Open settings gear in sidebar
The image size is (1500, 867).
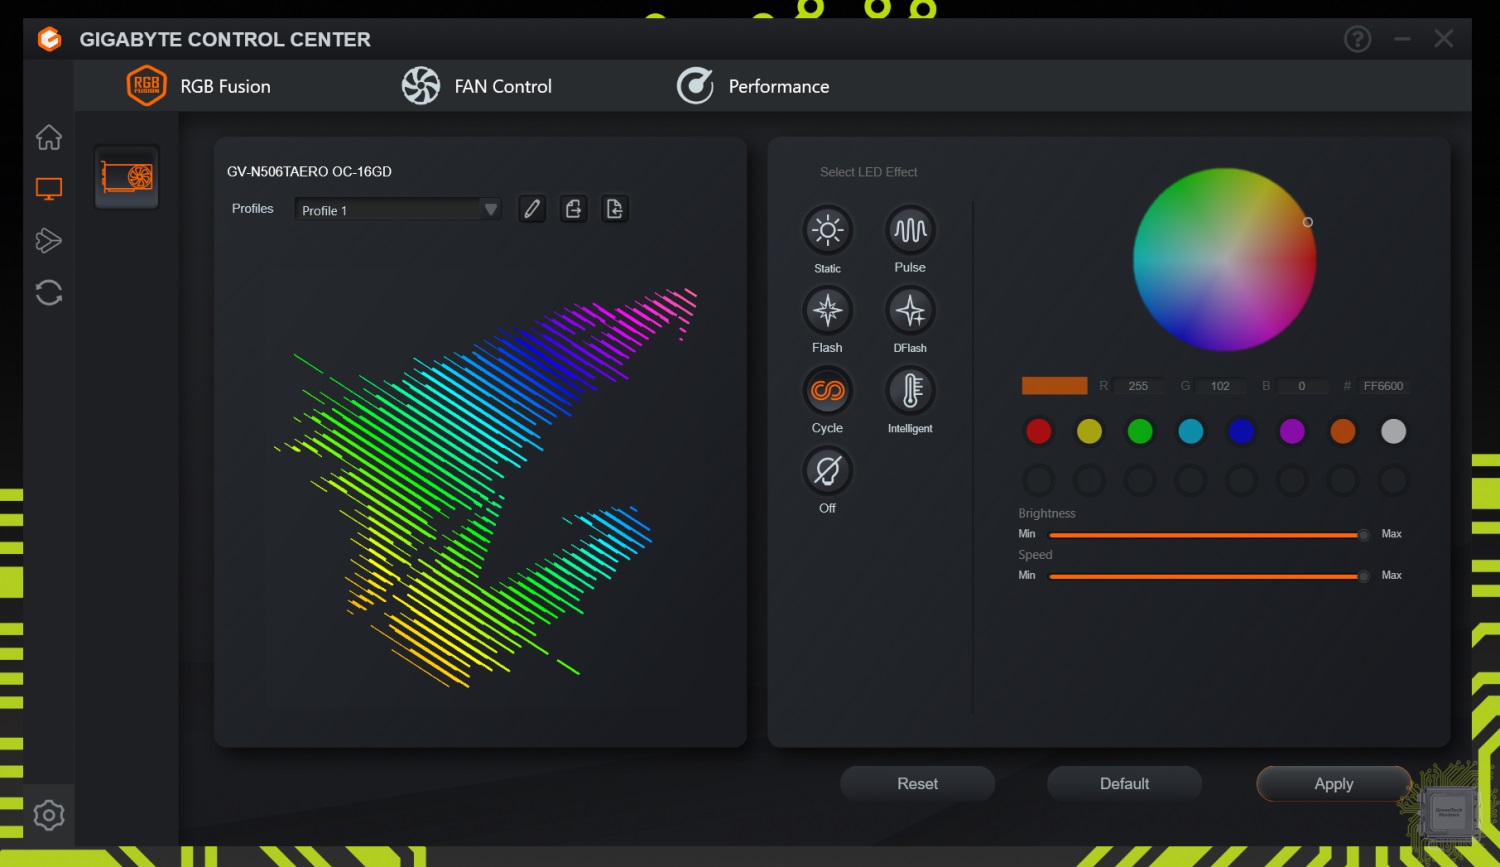pos(49,815)
